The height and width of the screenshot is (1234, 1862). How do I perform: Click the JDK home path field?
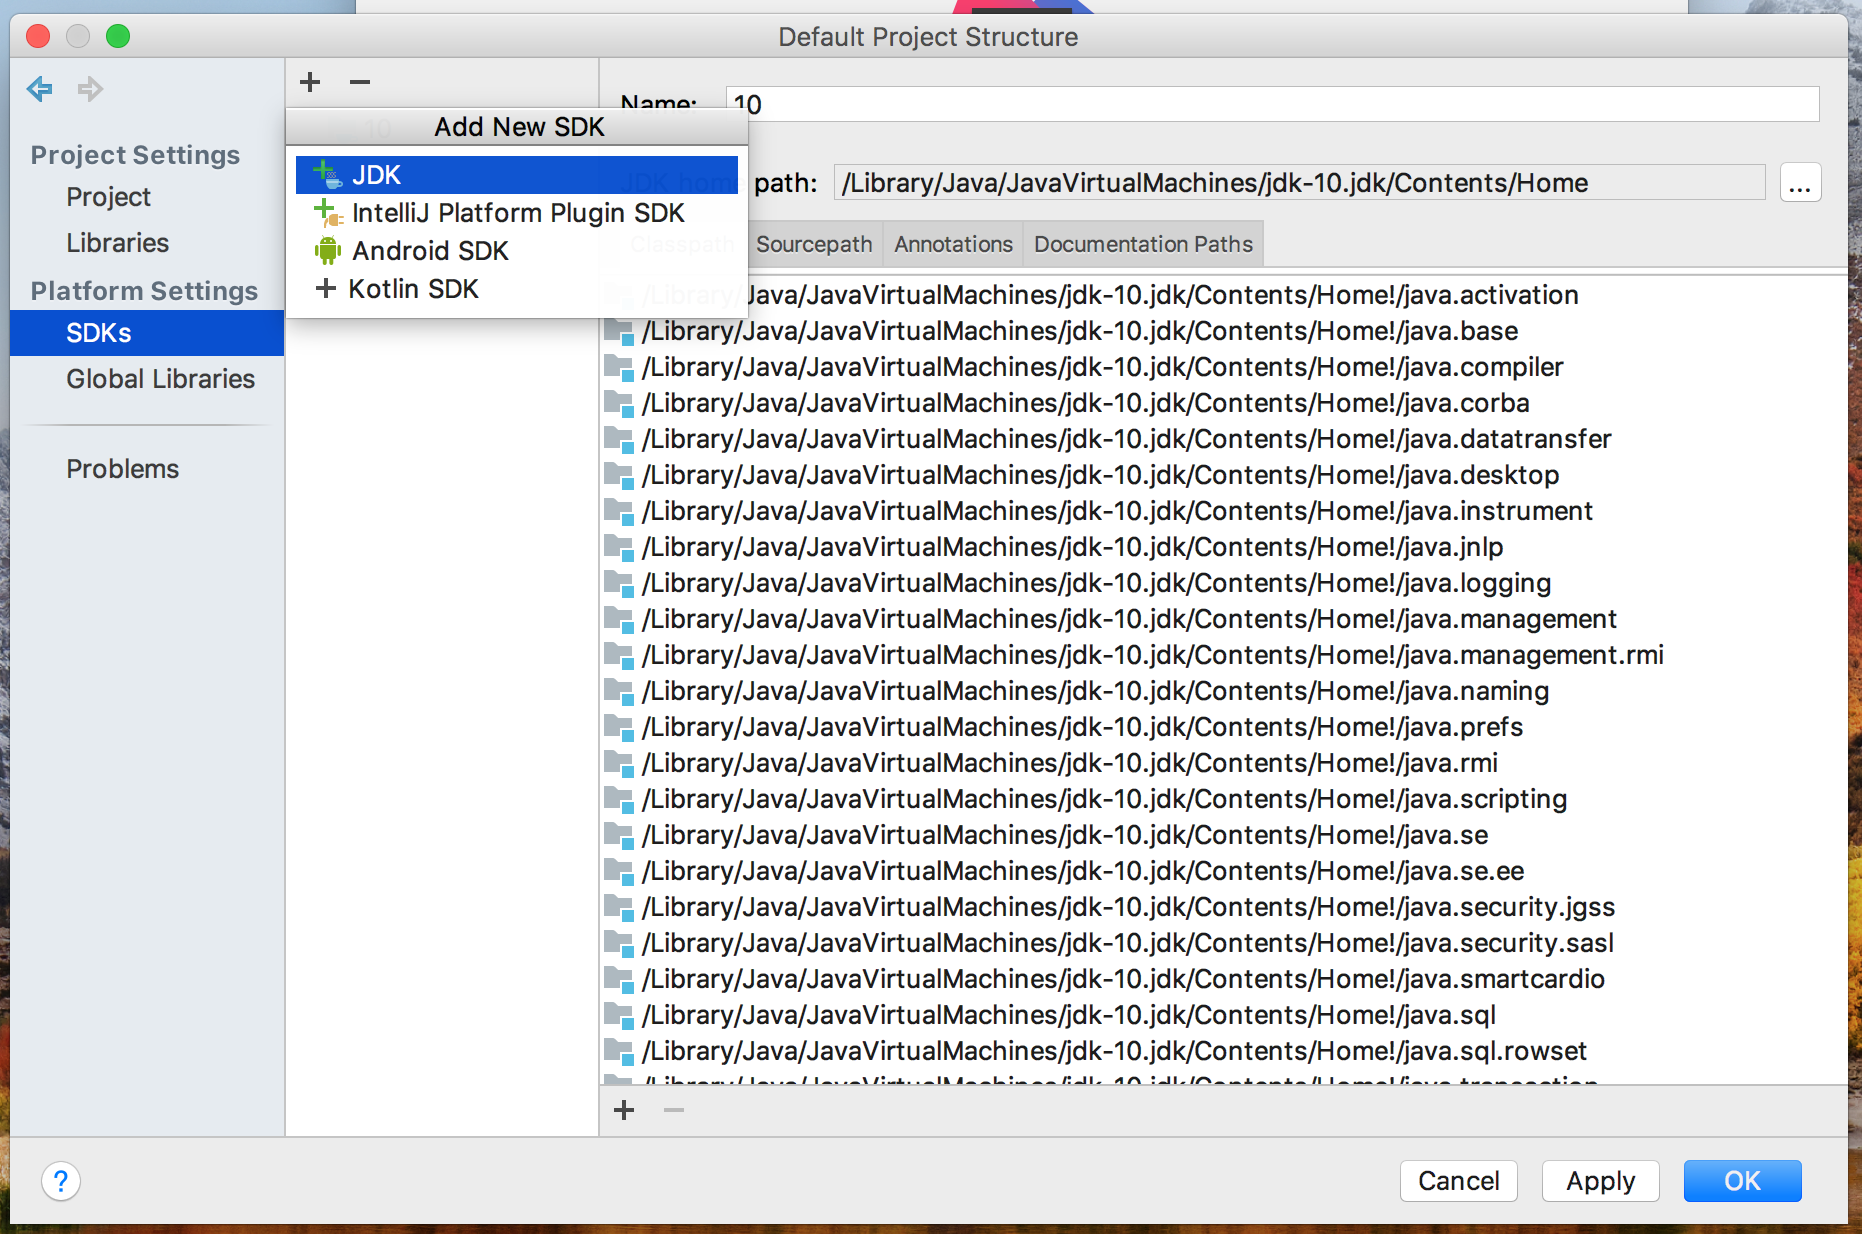click(x=1299, y=183)
